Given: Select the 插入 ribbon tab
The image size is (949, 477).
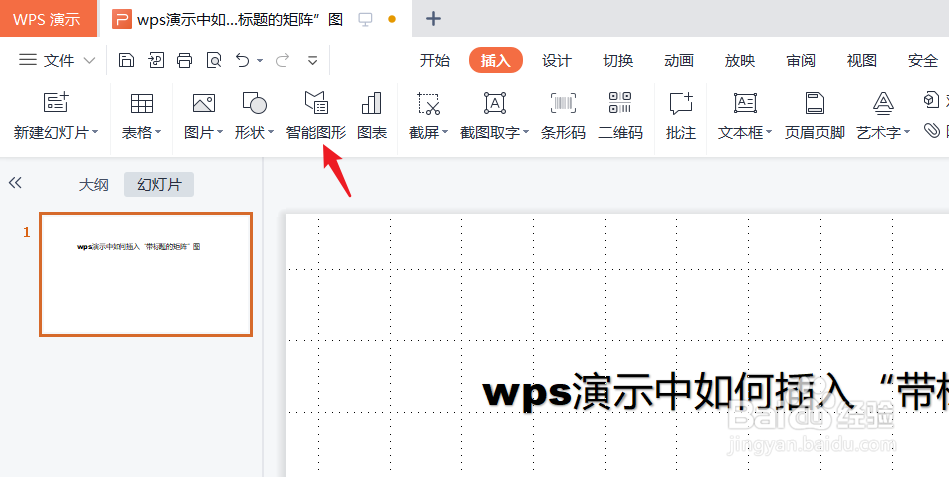Looking at the screenshot, I should (x=496, y=61).
